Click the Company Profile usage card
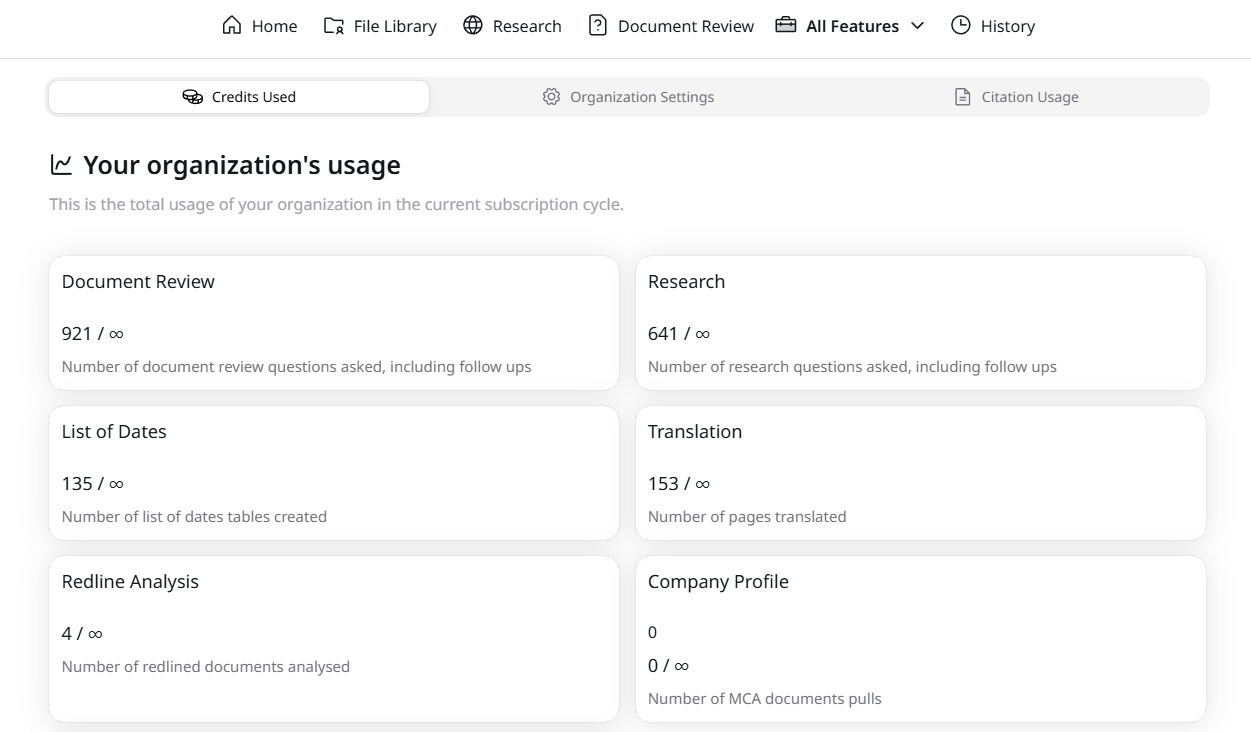This screenshot has height=732, width=1251. click(x=920, y=638)
